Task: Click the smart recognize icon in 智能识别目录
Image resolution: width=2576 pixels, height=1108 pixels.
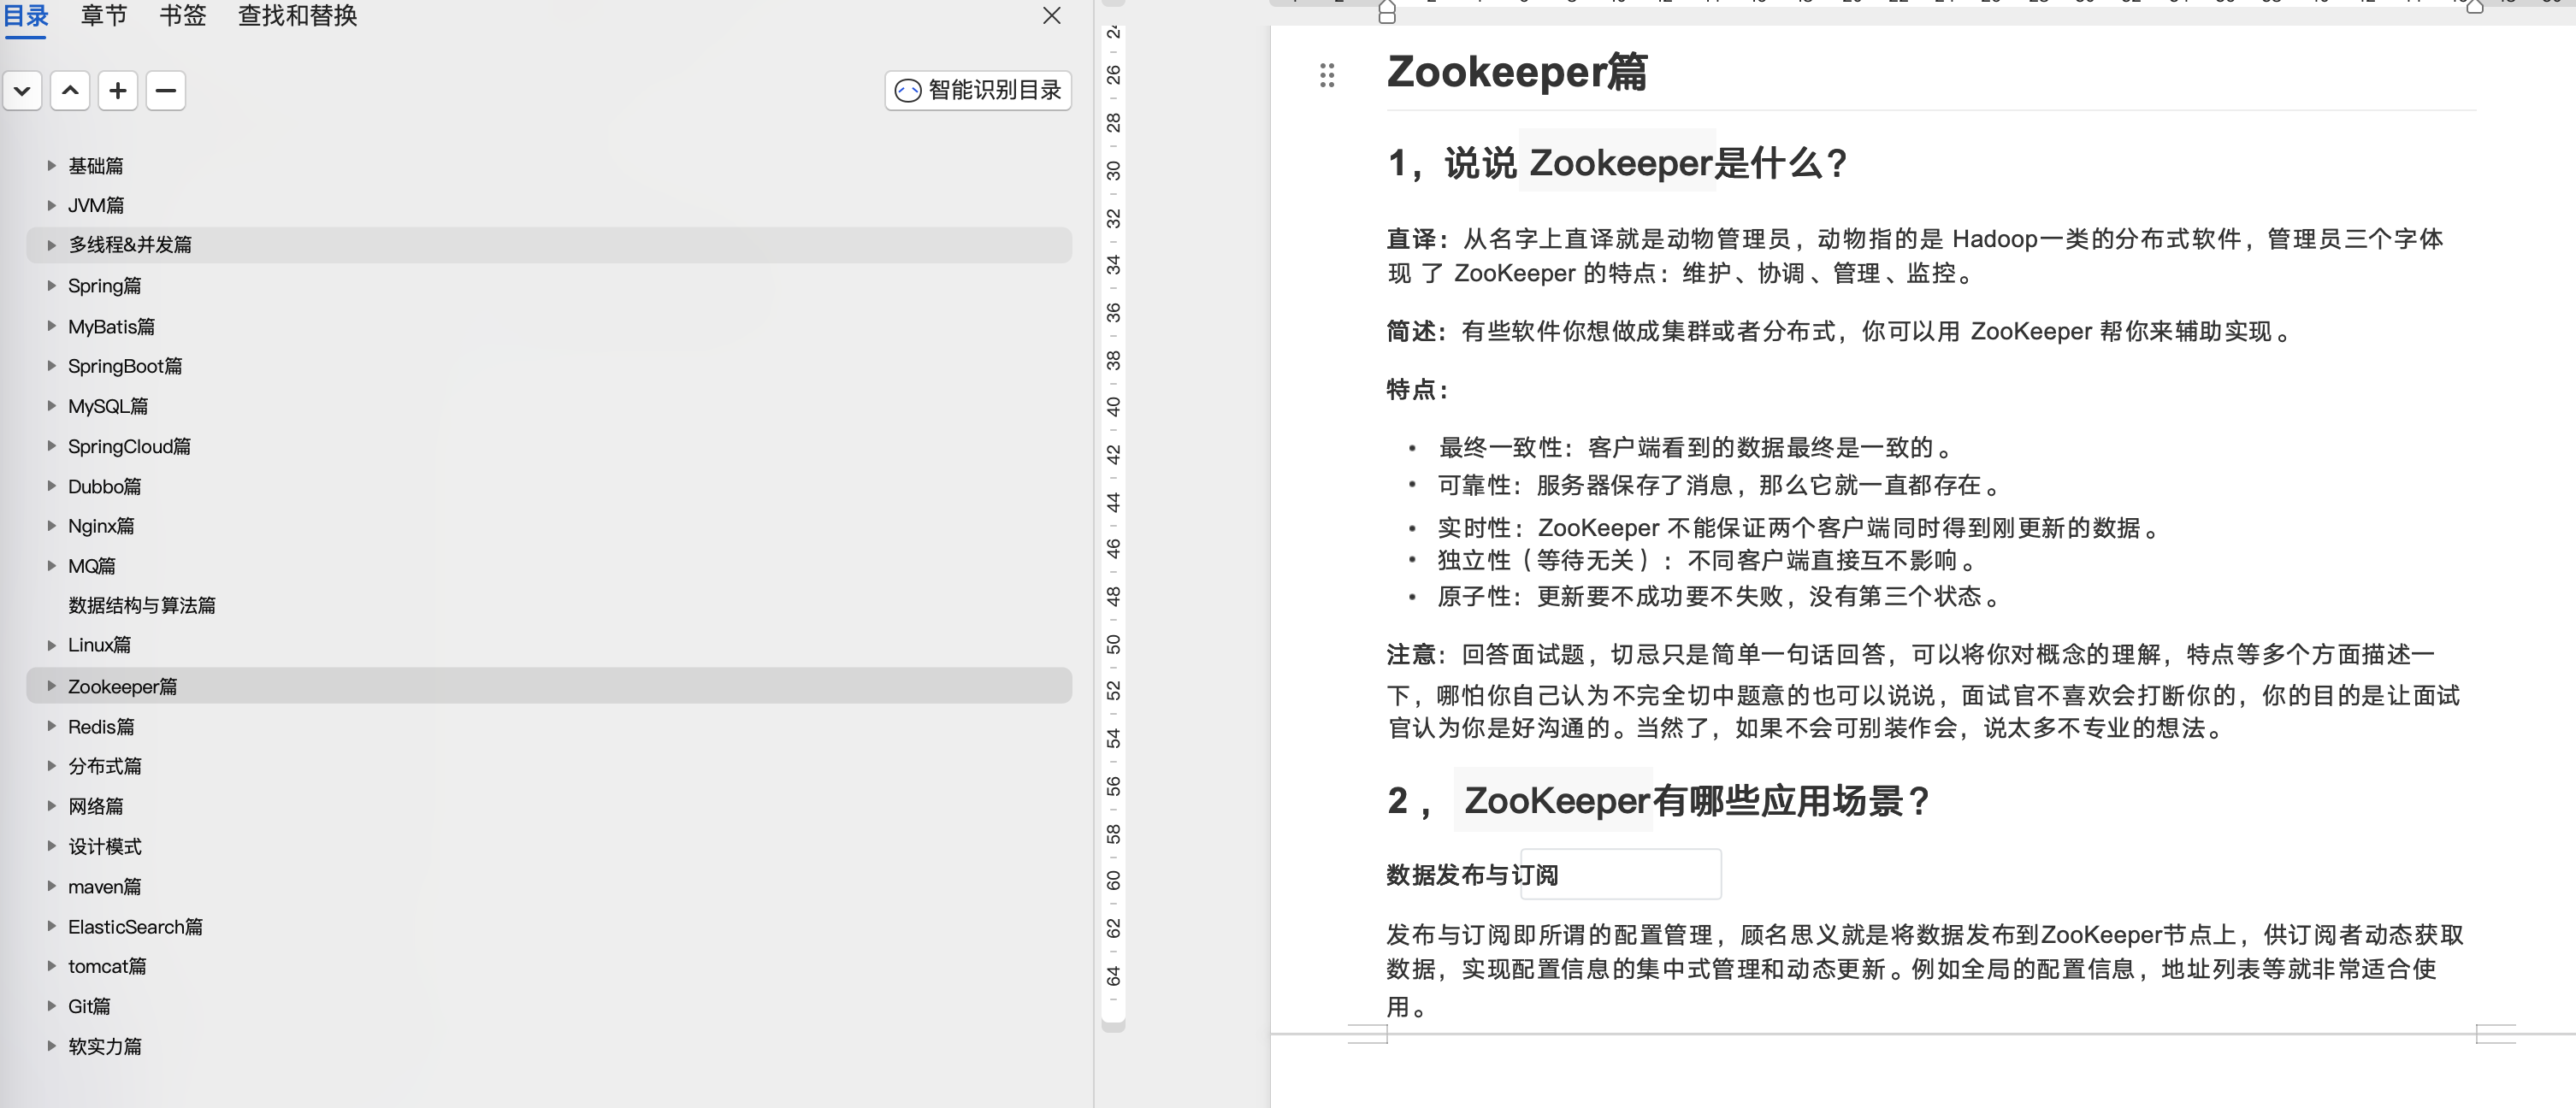Action: point(907,91)
